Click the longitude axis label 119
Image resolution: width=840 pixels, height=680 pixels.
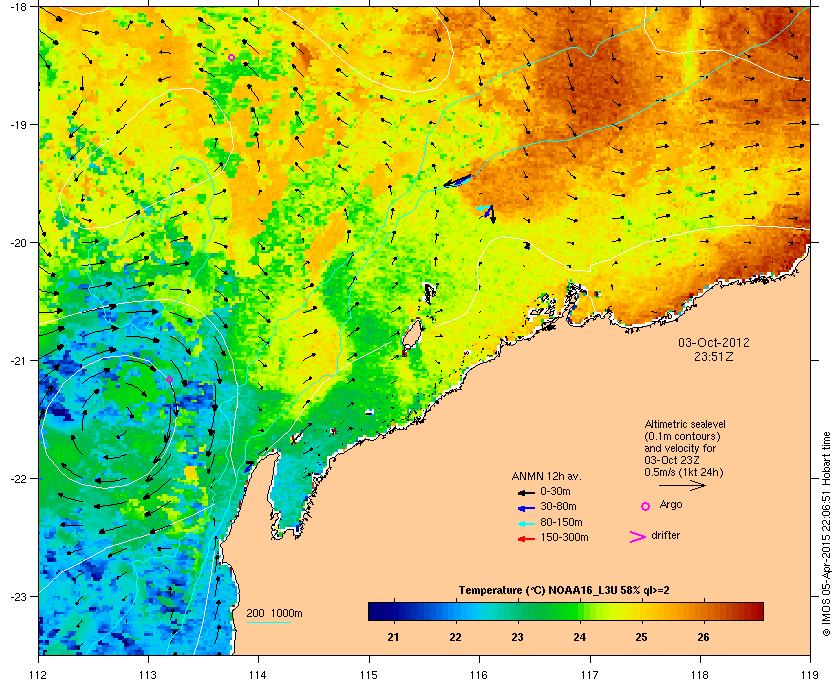(810, 674)
